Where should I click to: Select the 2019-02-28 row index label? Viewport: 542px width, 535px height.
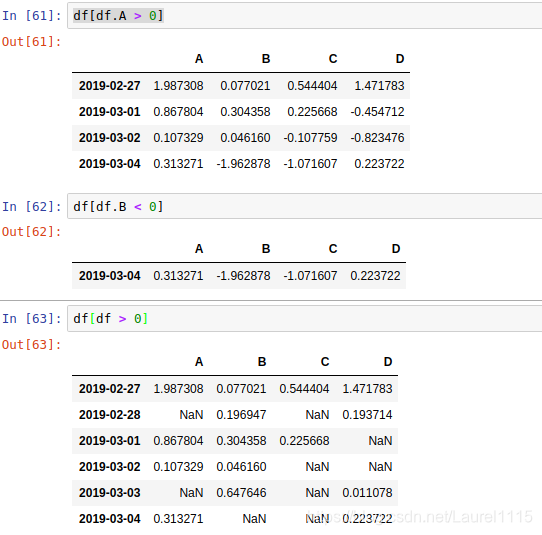[110, 415]
